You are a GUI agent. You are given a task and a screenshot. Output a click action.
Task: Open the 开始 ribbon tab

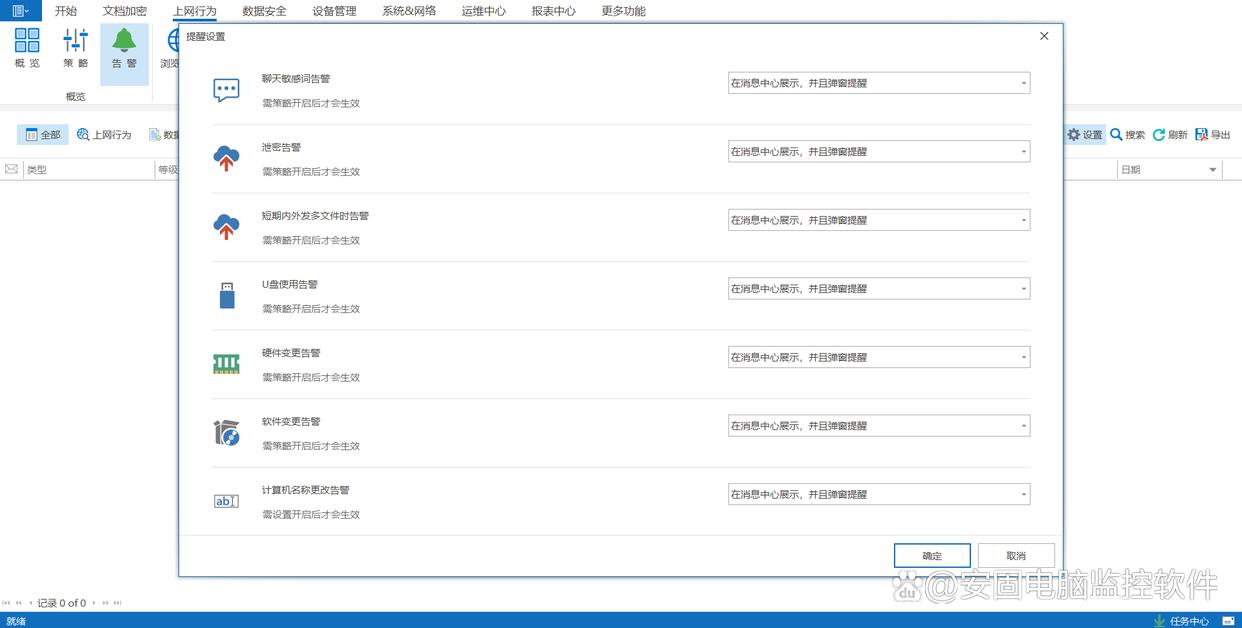point(66,11)
